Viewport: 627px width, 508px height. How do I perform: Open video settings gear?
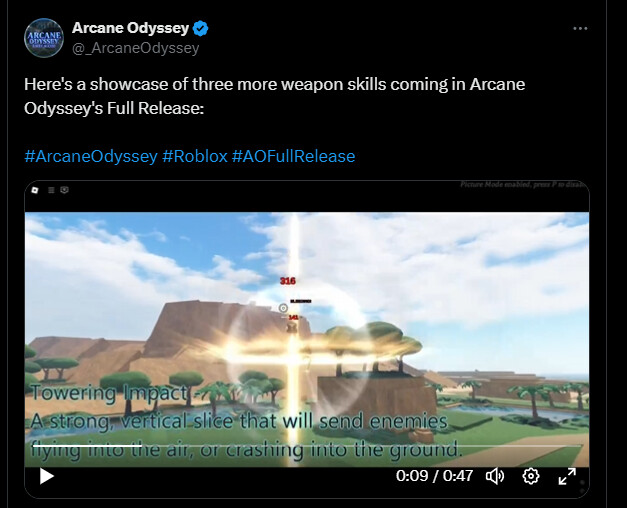pos(531,476)
